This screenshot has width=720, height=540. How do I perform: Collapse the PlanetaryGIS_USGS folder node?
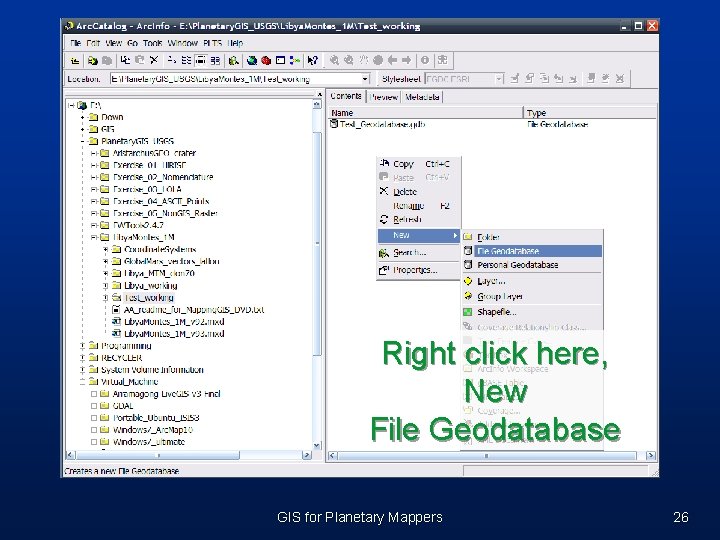[x=83, y=141]
